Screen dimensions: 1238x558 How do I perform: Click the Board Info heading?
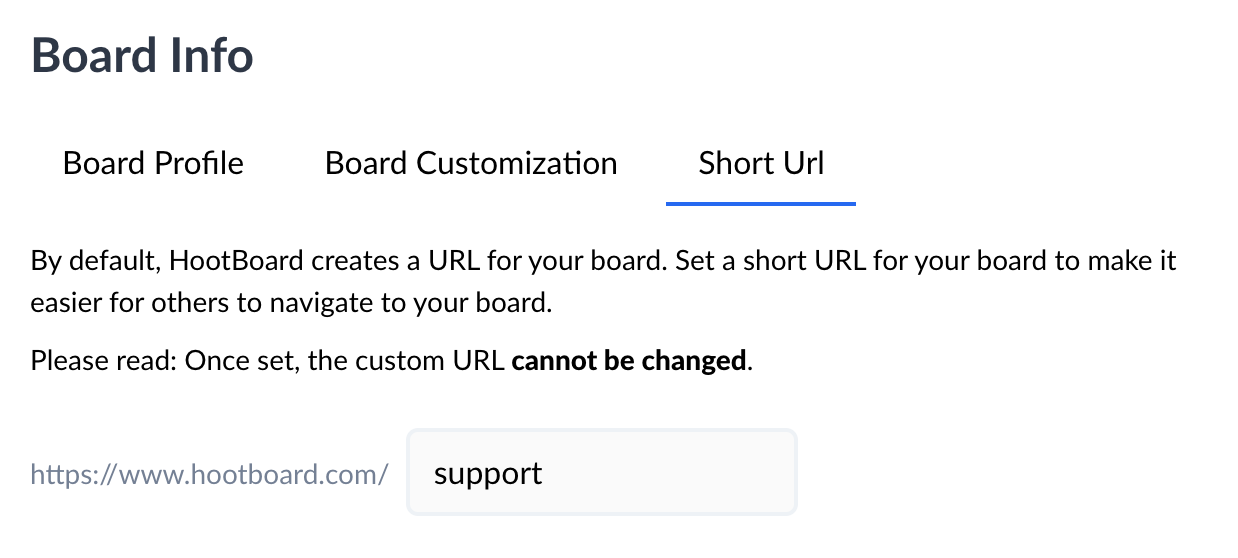coord(142,56)
